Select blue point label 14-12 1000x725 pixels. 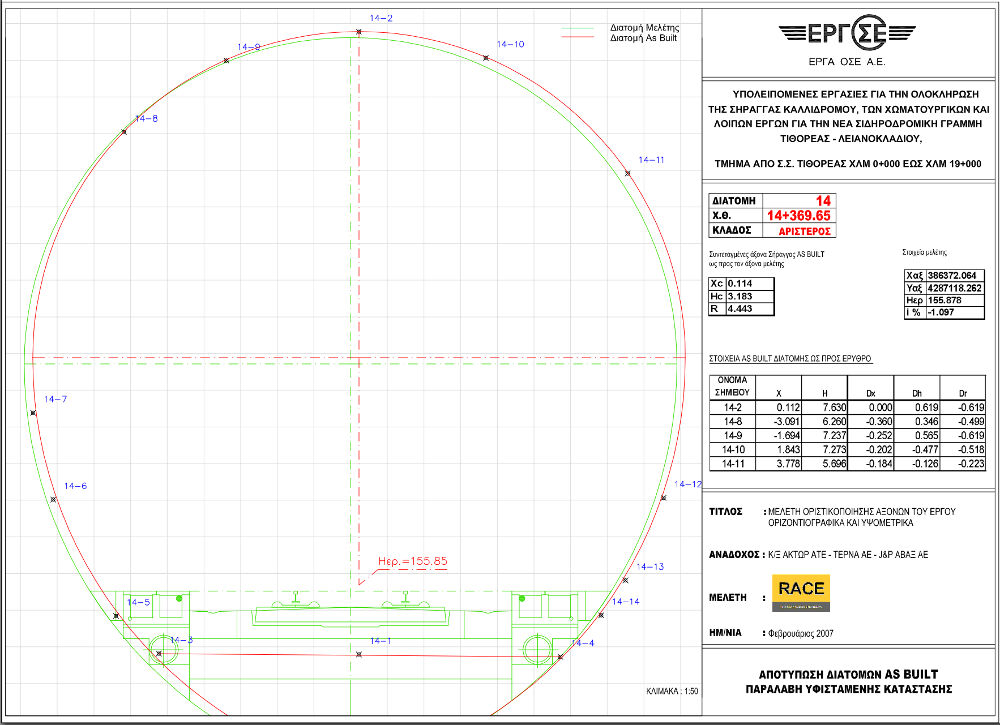click(688, 484)
